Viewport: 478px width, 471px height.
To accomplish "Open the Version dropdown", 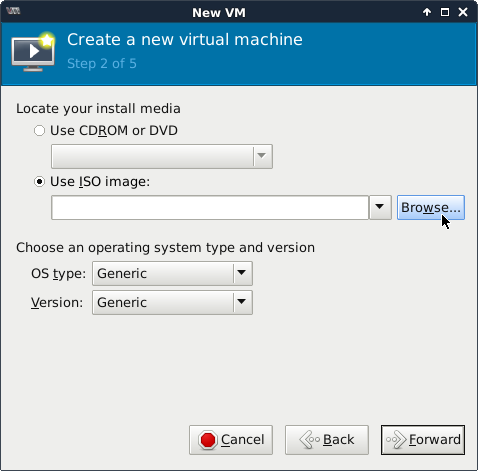I will coord(172,303).
